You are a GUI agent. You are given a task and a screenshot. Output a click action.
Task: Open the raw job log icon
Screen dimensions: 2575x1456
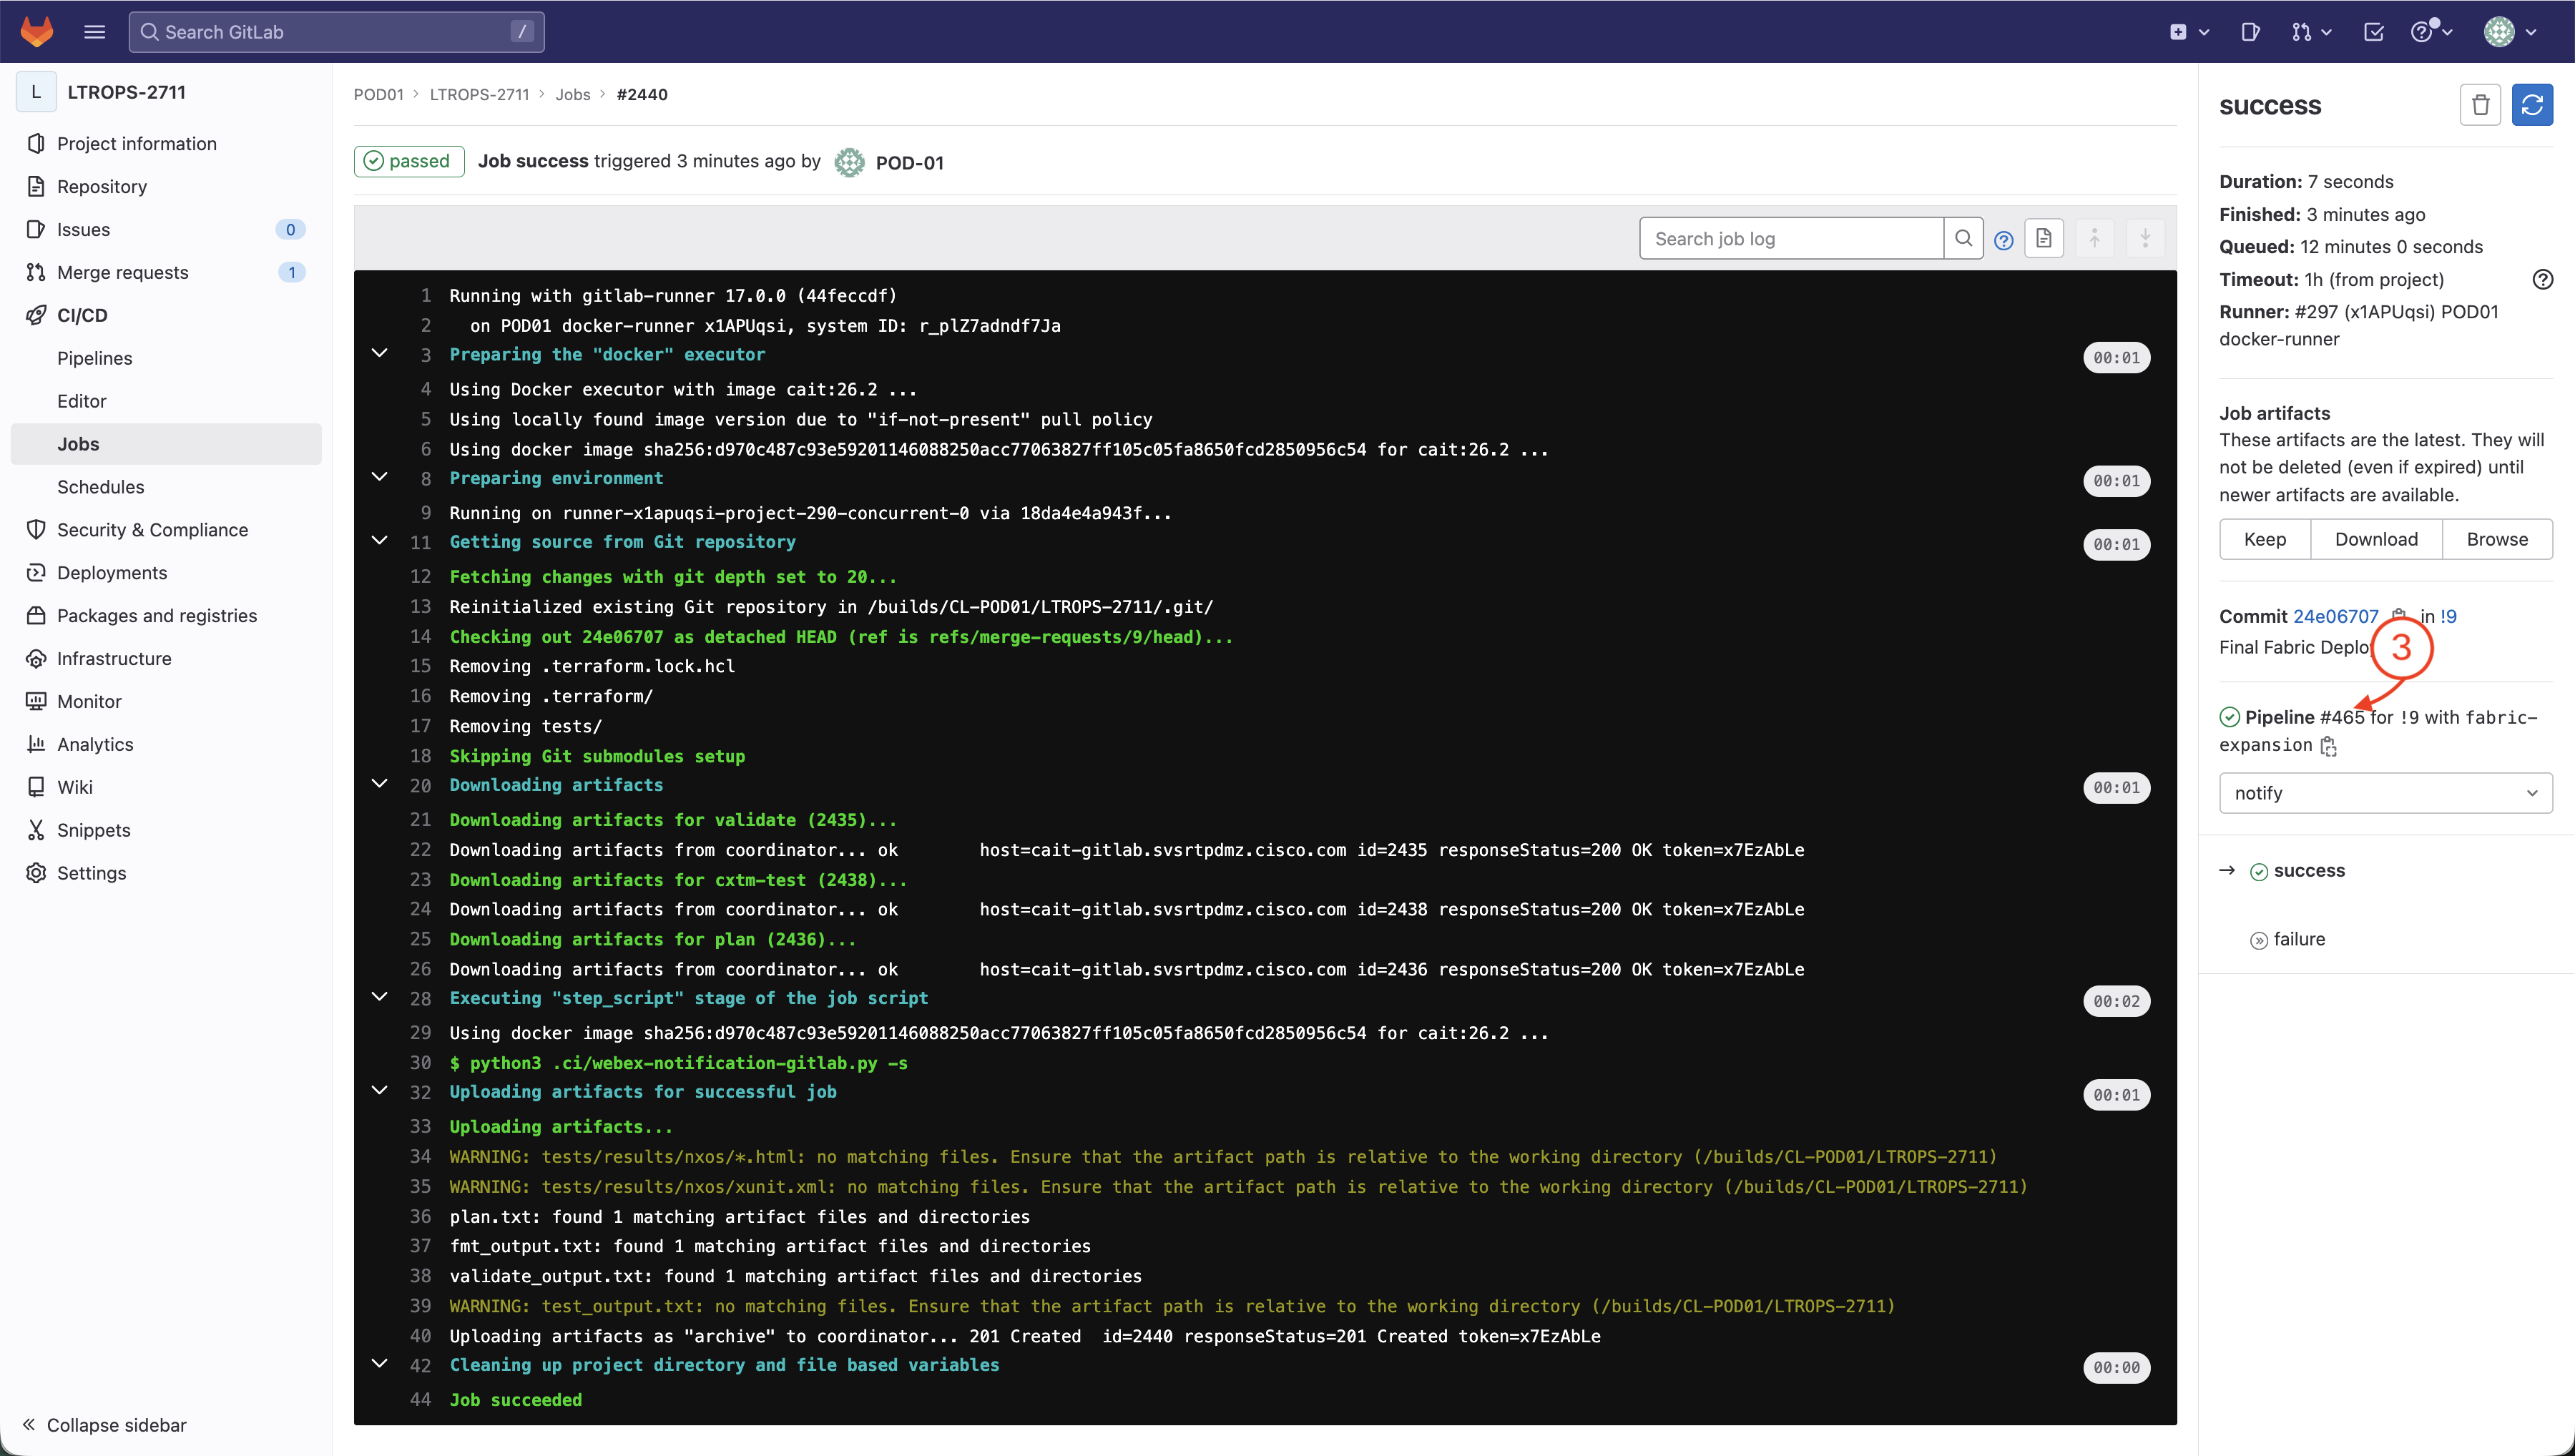point(2043,239)
